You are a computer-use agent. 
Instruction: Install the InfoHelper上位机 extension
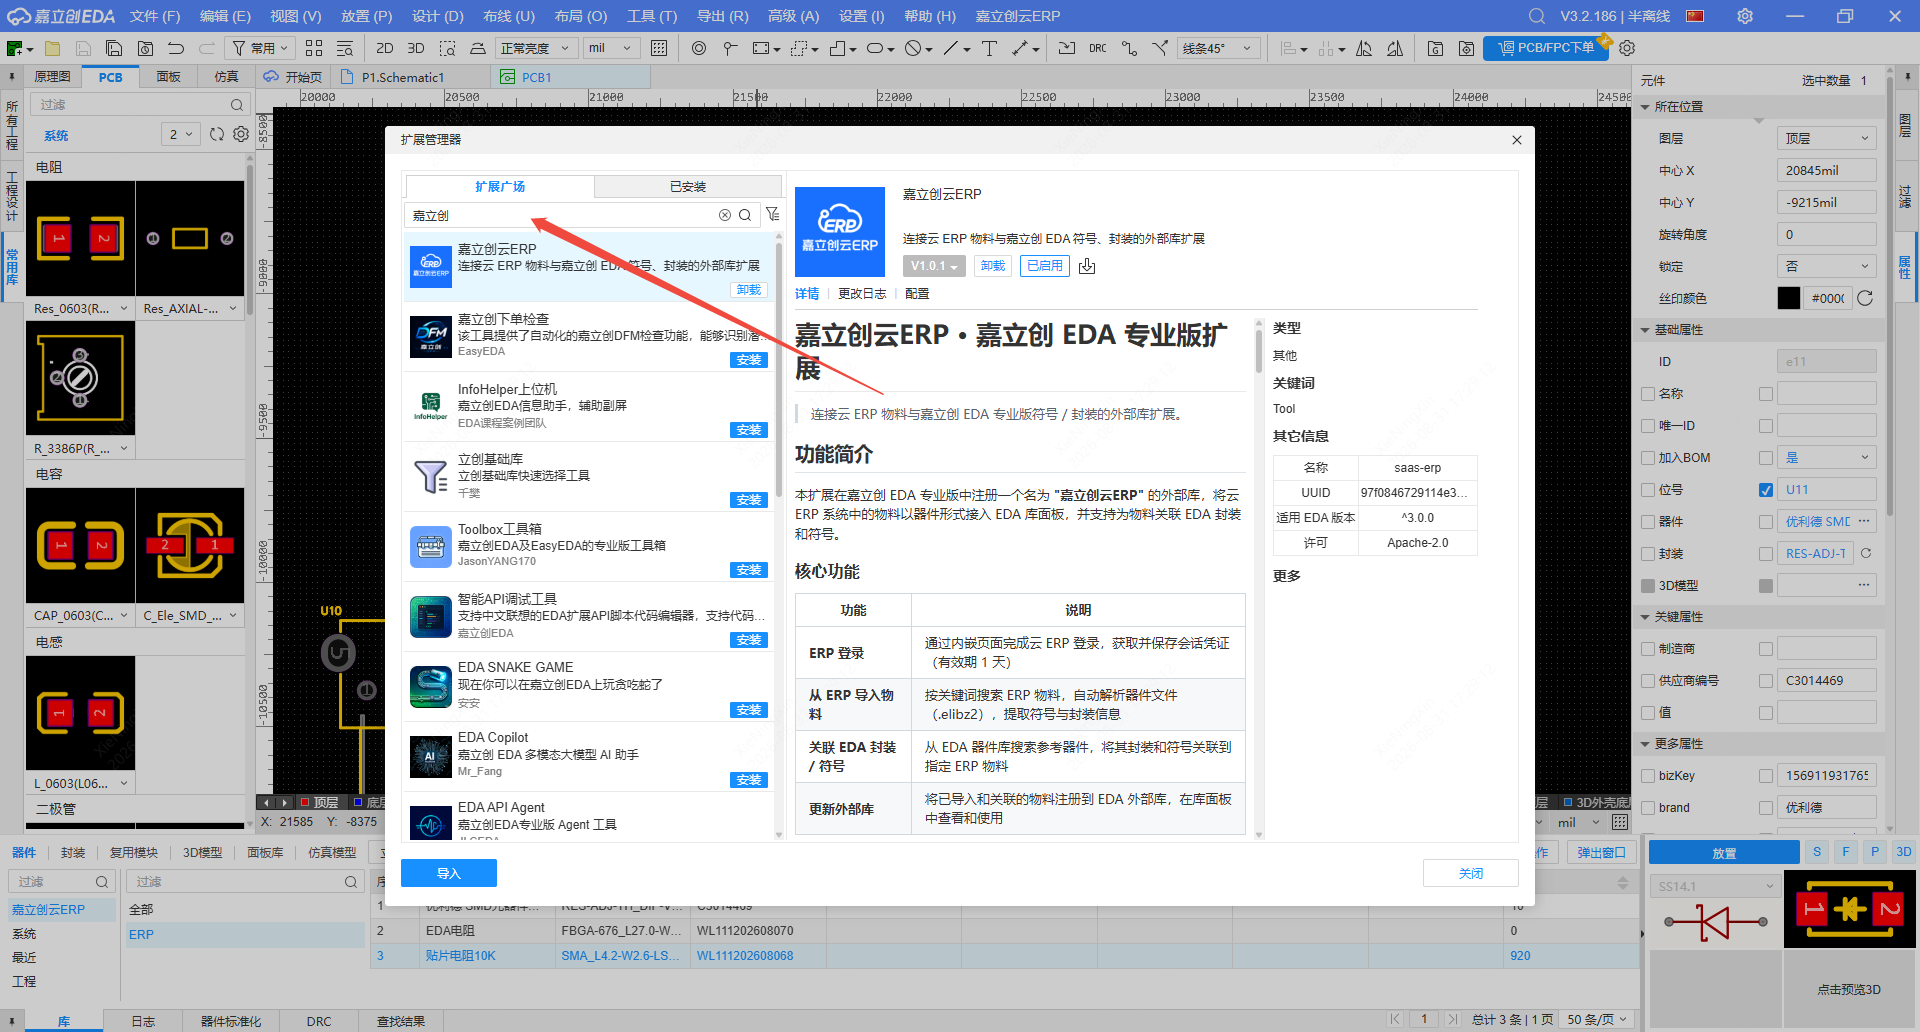click(749, 430)
